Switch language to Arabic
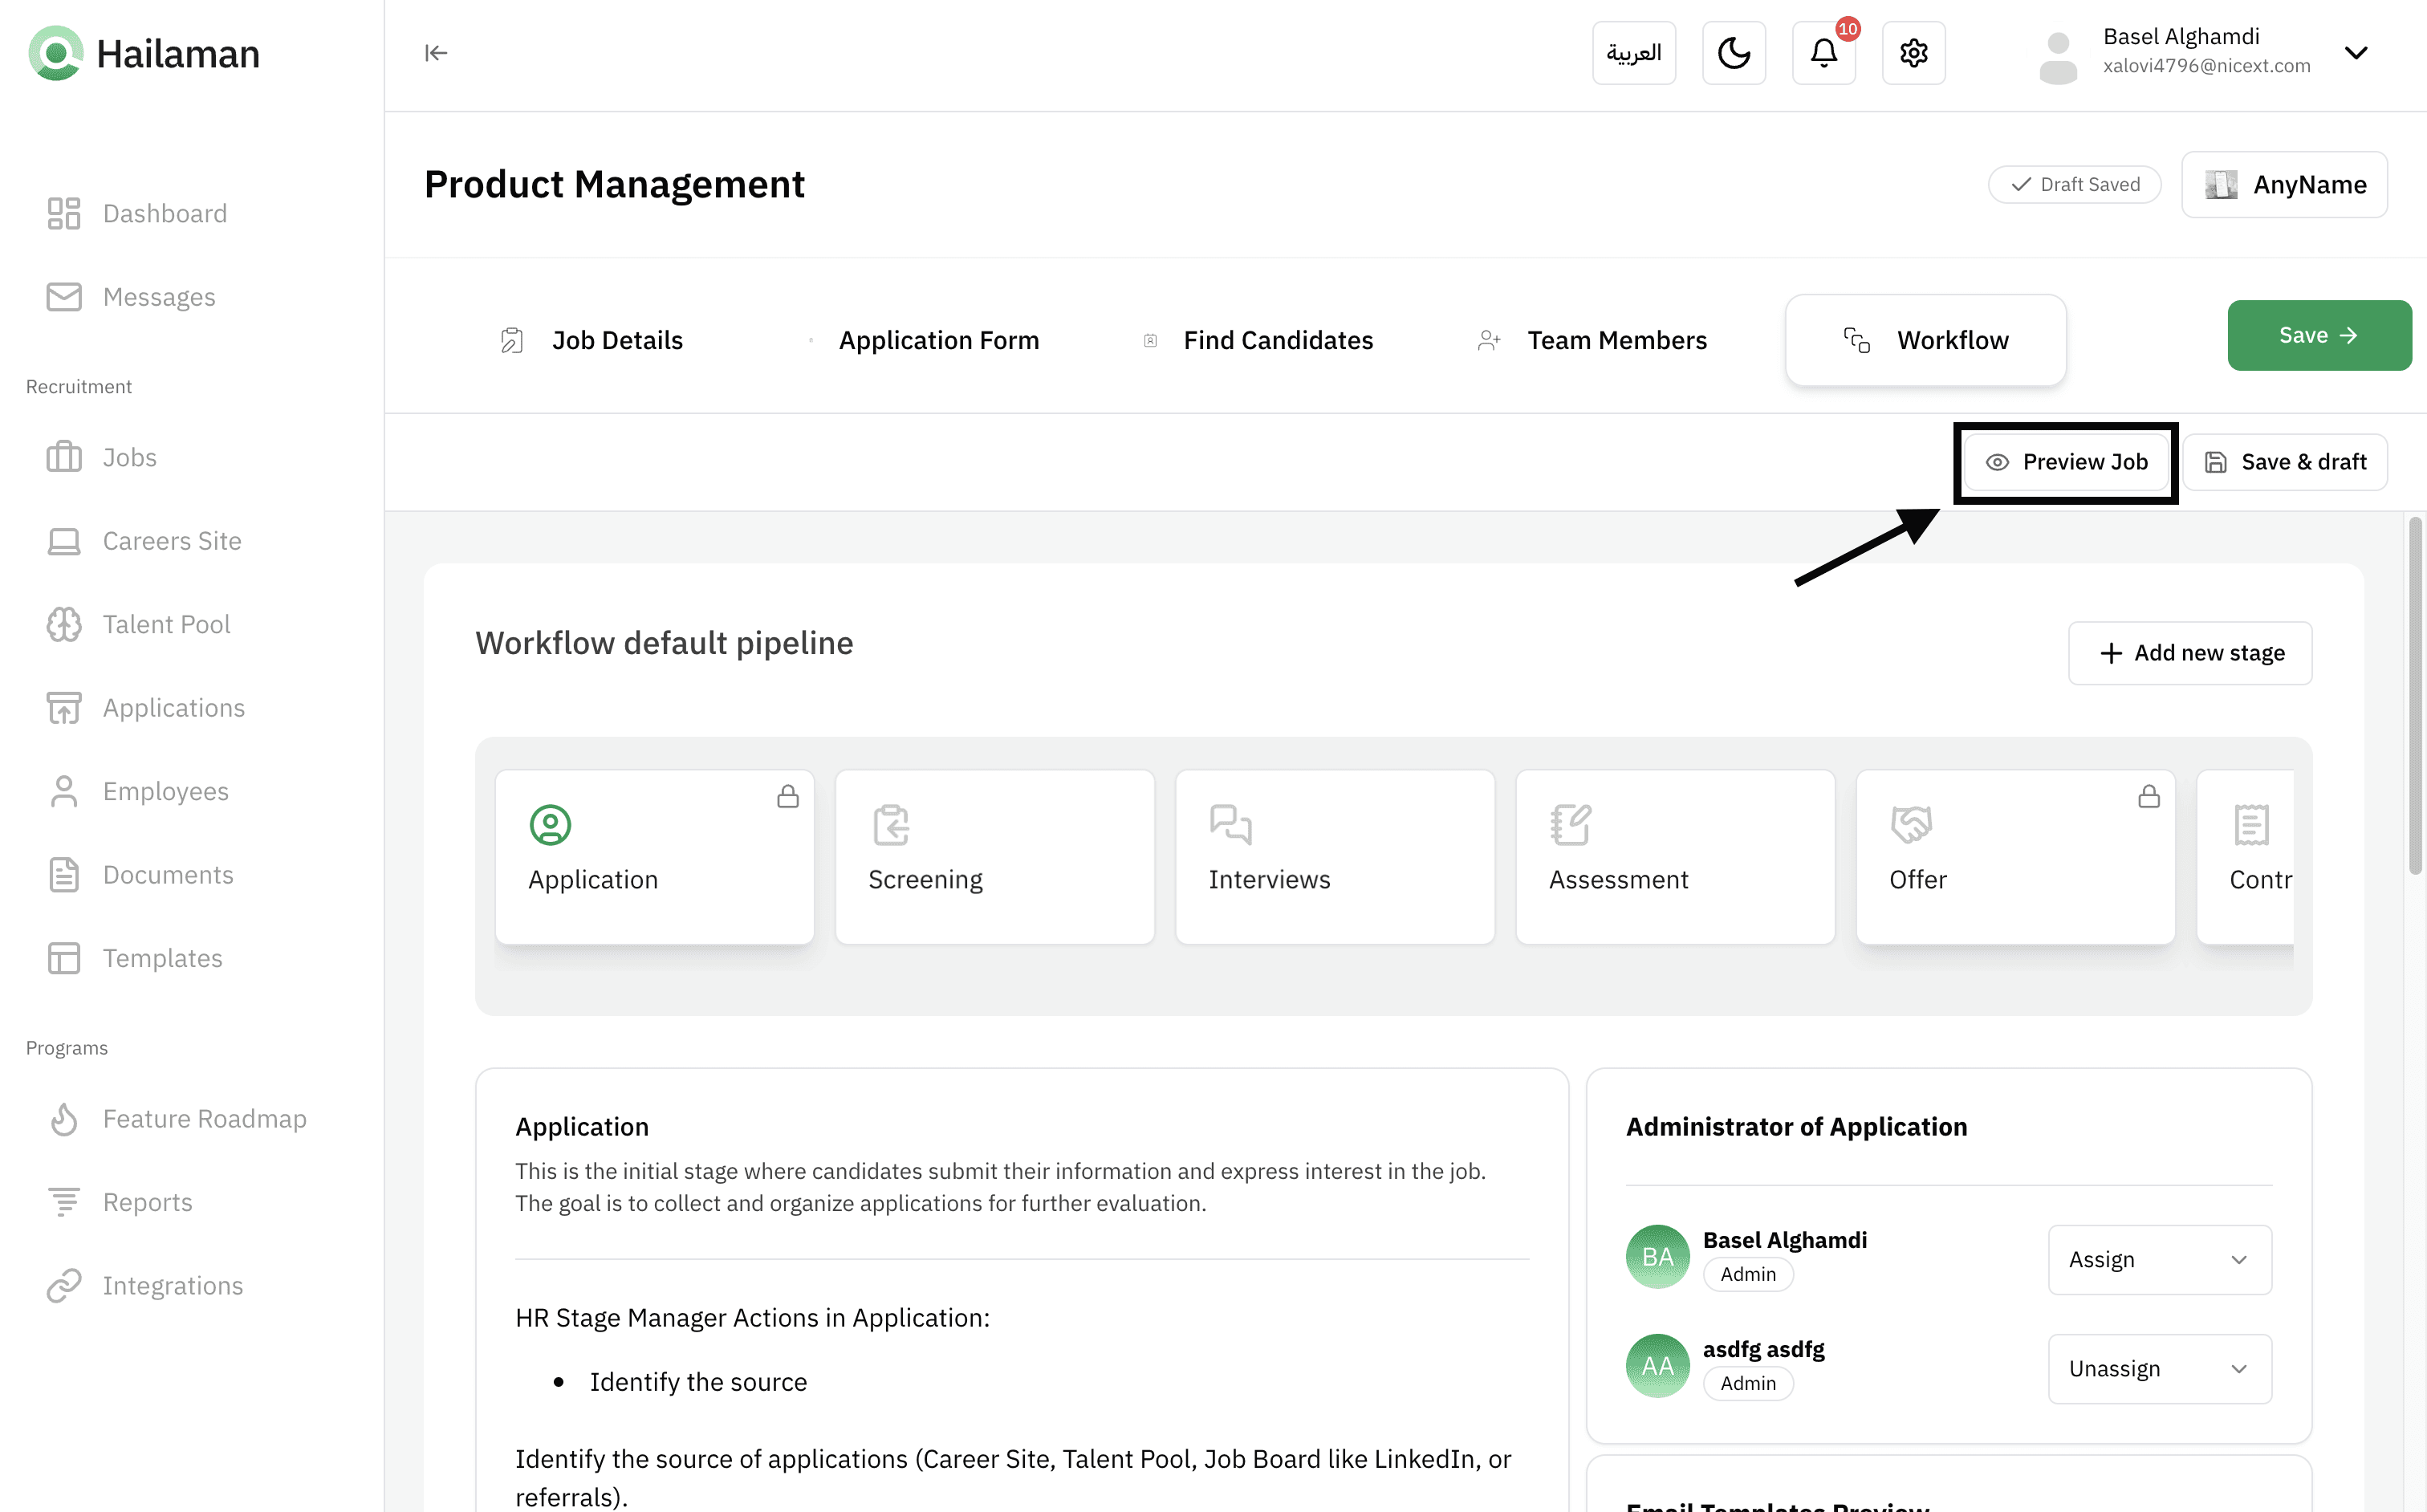Viewport: 2427px width, 1512px height. [1633, 53]
